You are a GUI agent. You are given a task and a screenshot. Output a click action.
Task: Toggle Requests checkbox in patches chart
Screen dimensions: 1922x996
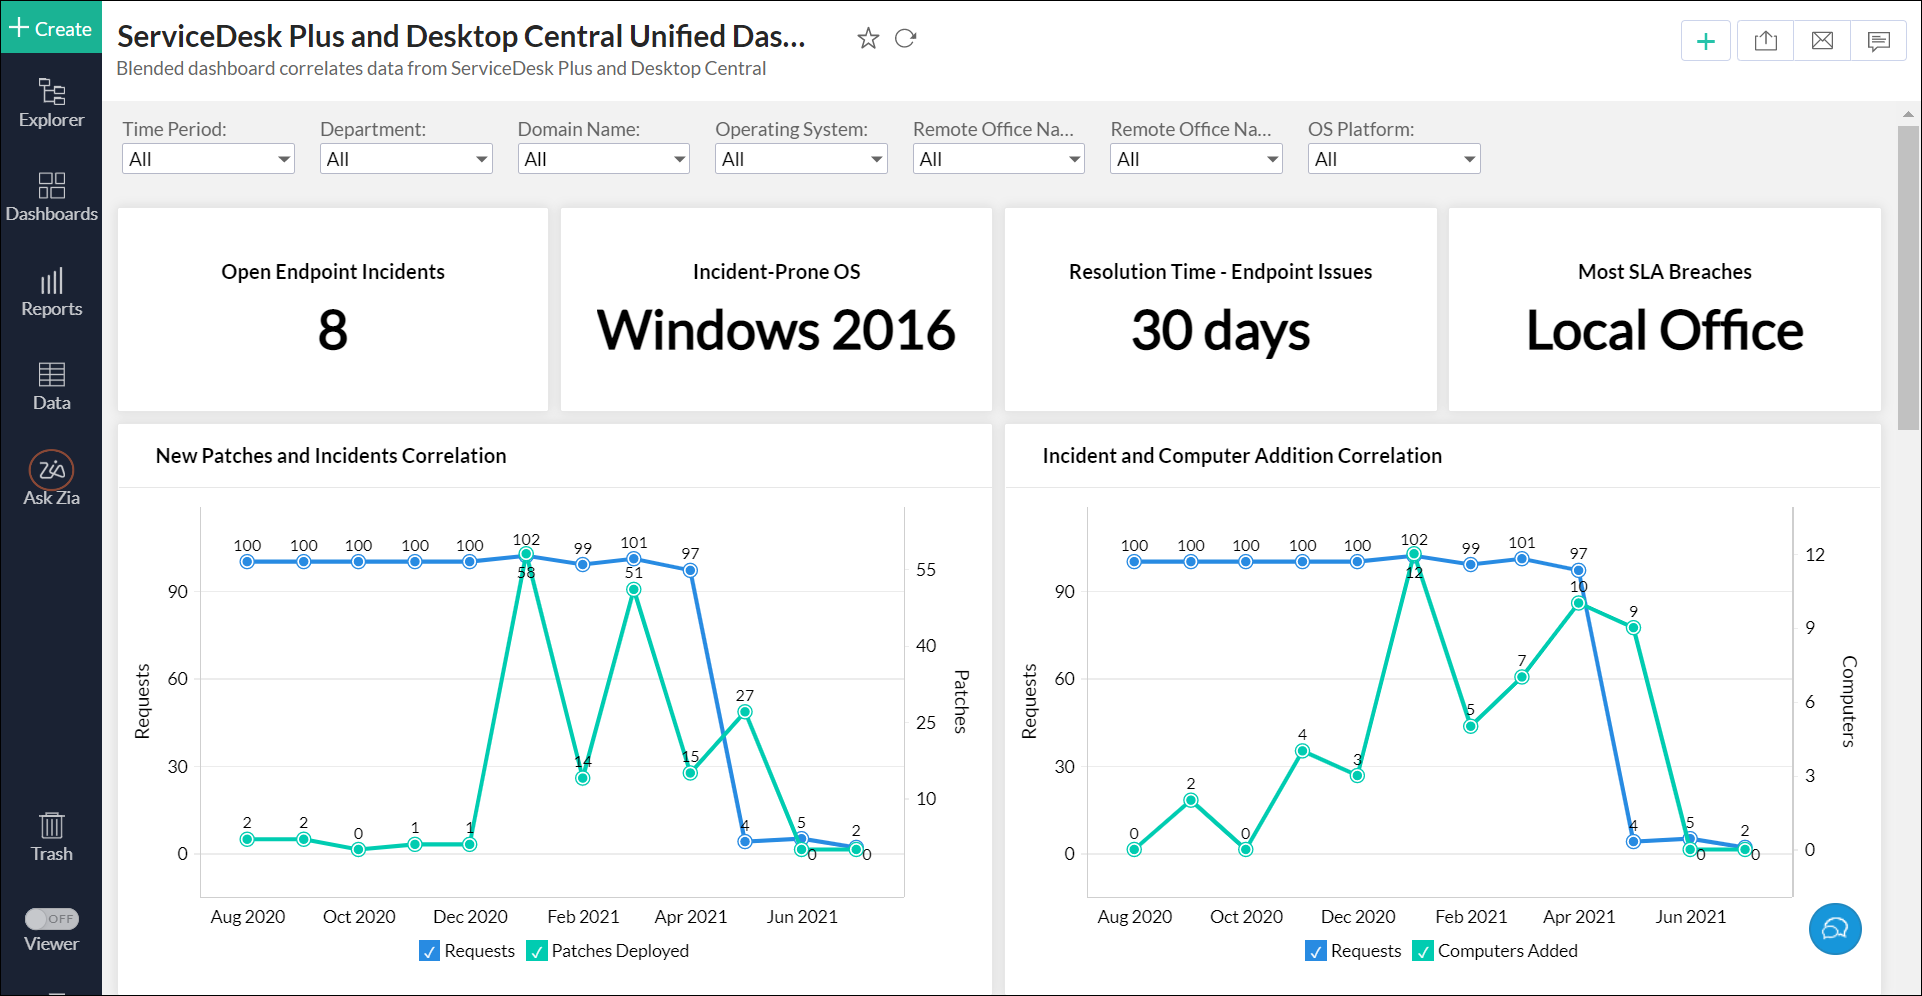tap(430, 951)
